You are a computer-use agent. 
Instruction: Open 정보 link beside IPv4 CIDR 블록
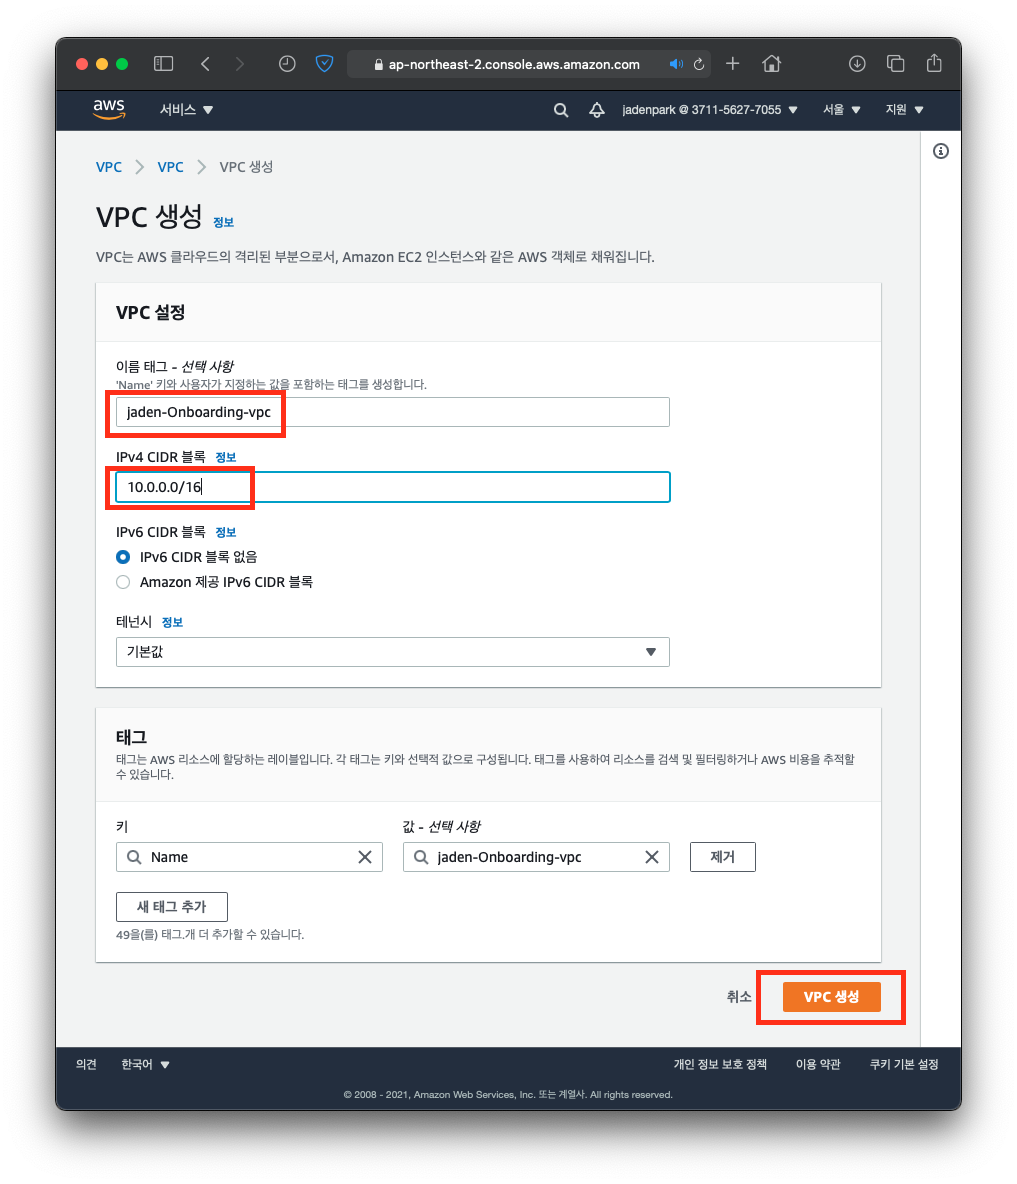(x=226, y=457)
